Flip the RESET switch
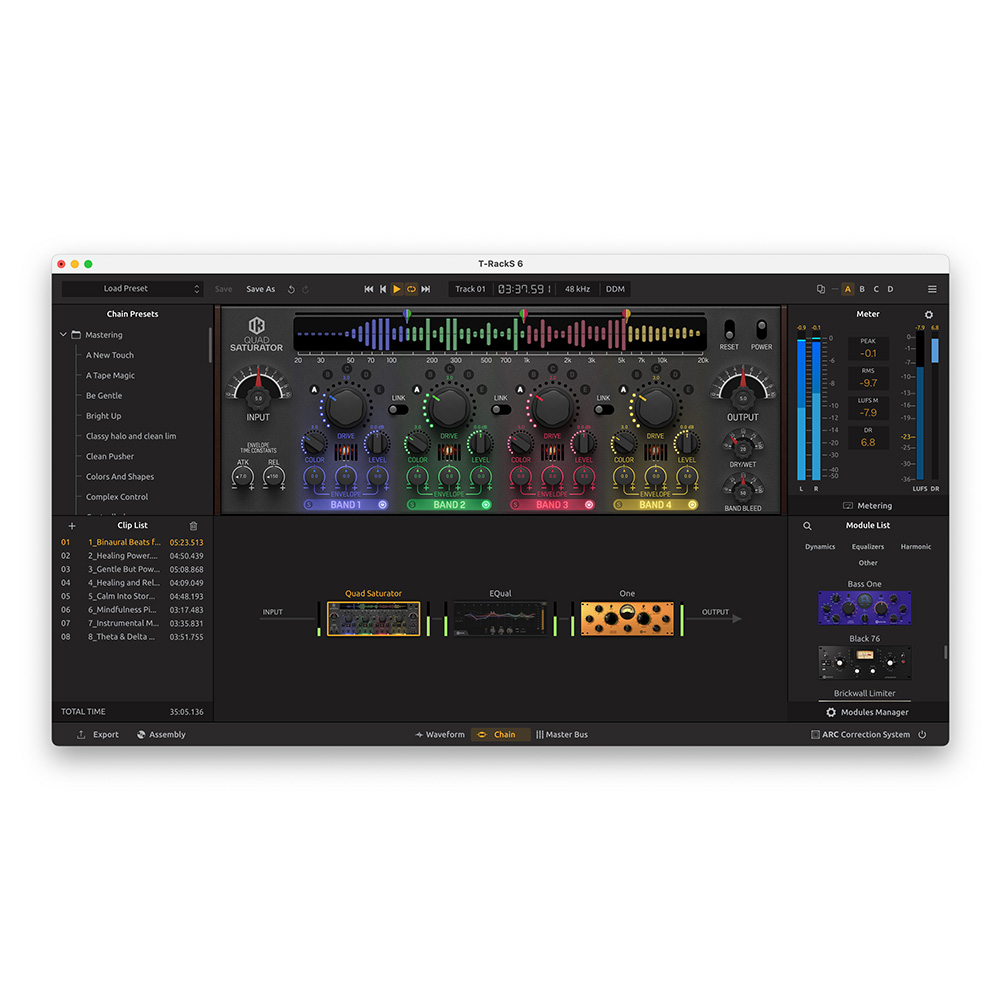 pos(729,330)
